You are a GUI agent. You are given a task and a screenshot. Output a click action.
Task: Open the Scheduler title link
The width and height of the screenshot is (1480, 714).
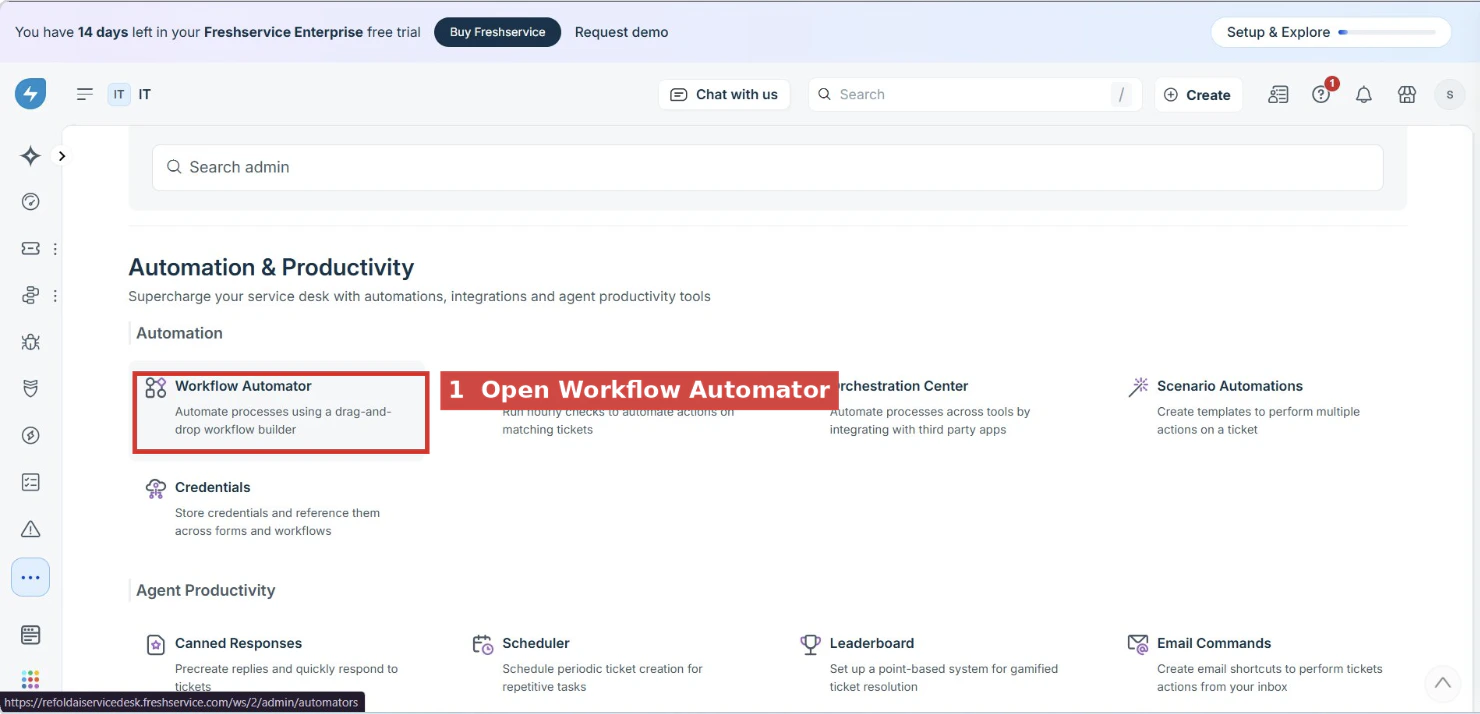(535, 643)
